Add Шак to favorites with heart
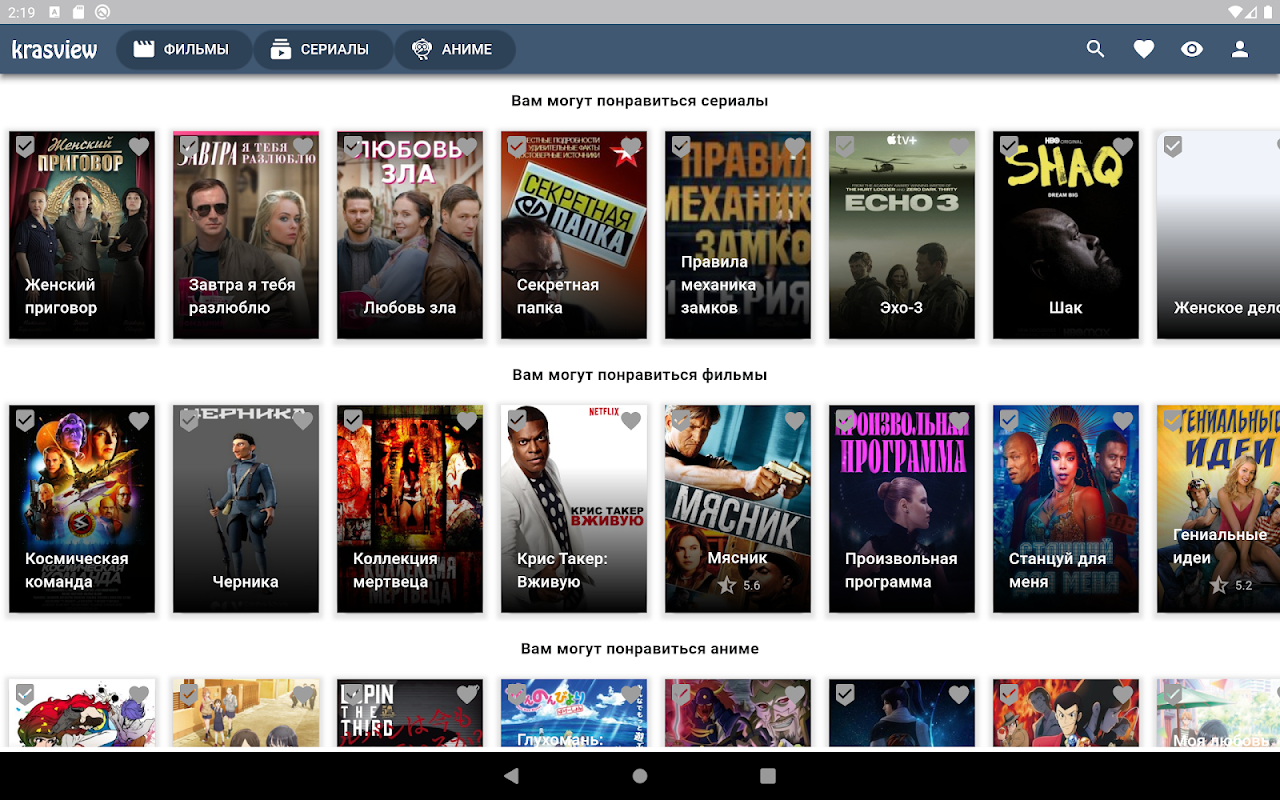1280x800 pixels. pos(1123,147)
